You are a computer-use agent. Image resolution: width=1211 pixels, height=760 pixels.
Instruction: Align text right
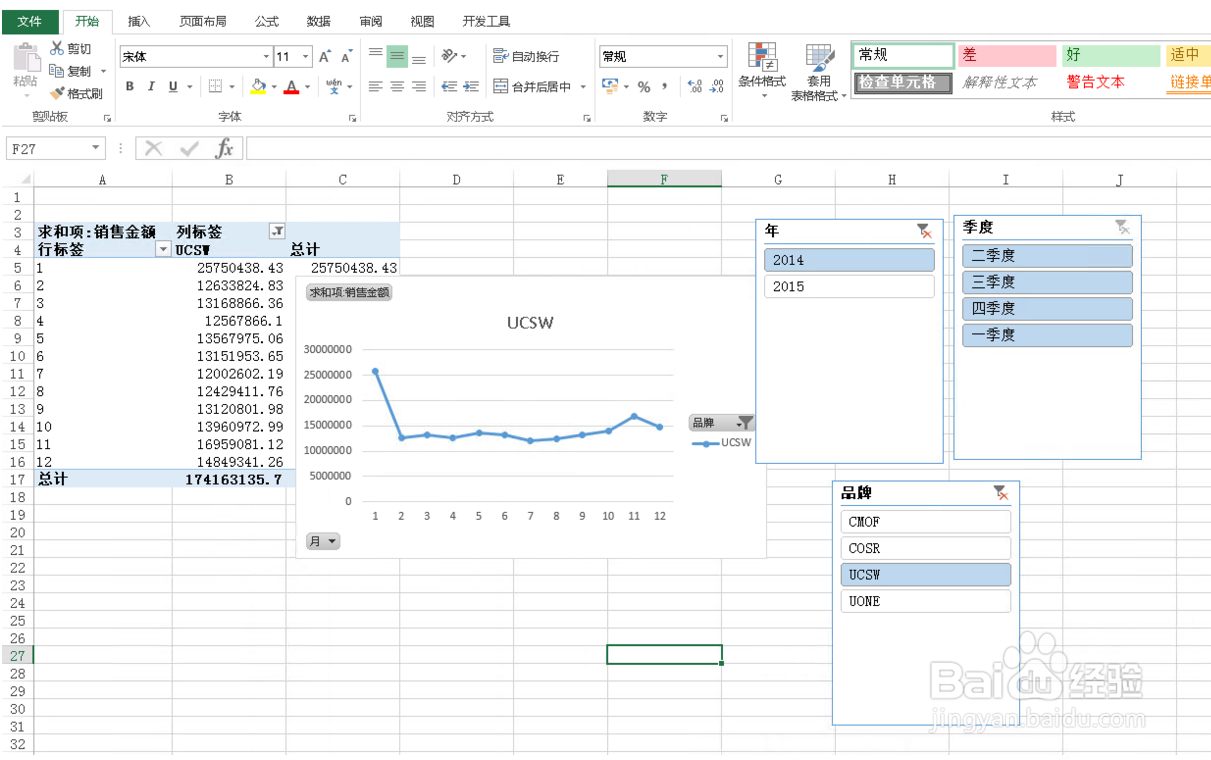point(419,87)
